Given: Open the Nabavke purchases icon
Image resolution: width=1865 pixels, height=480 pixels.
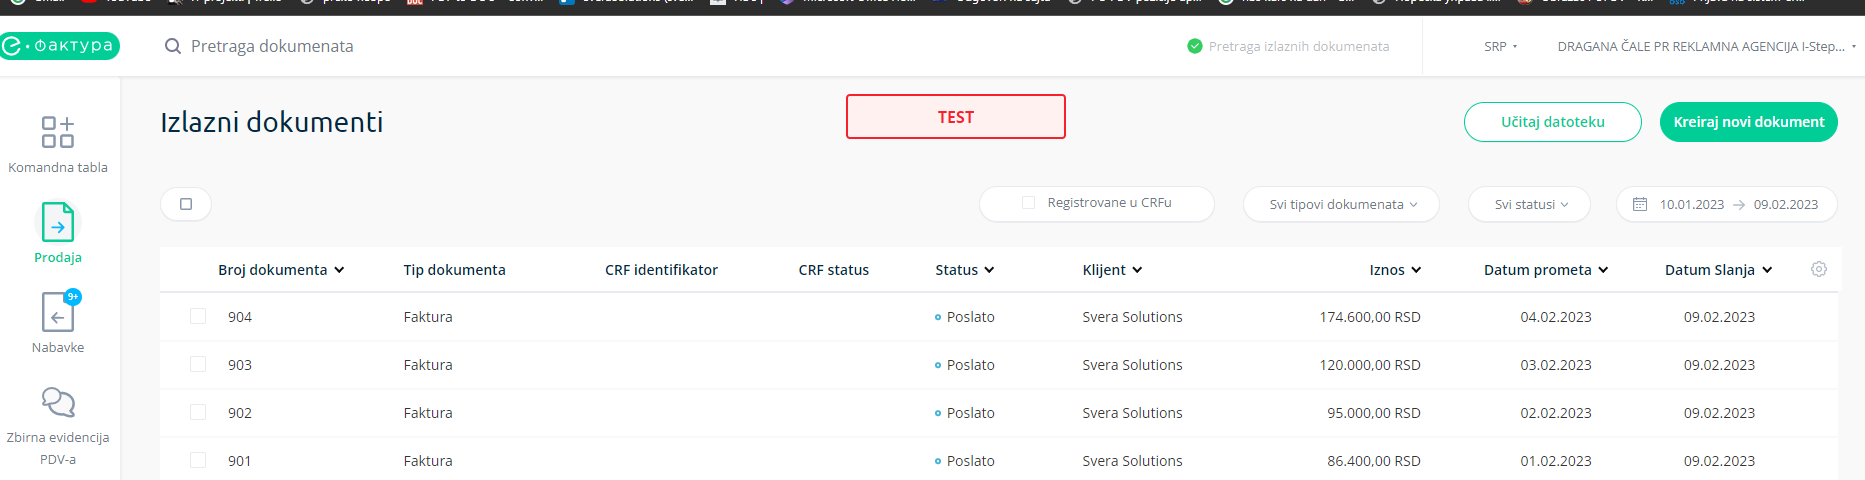Looking at the screenshot, I should 58,313.
